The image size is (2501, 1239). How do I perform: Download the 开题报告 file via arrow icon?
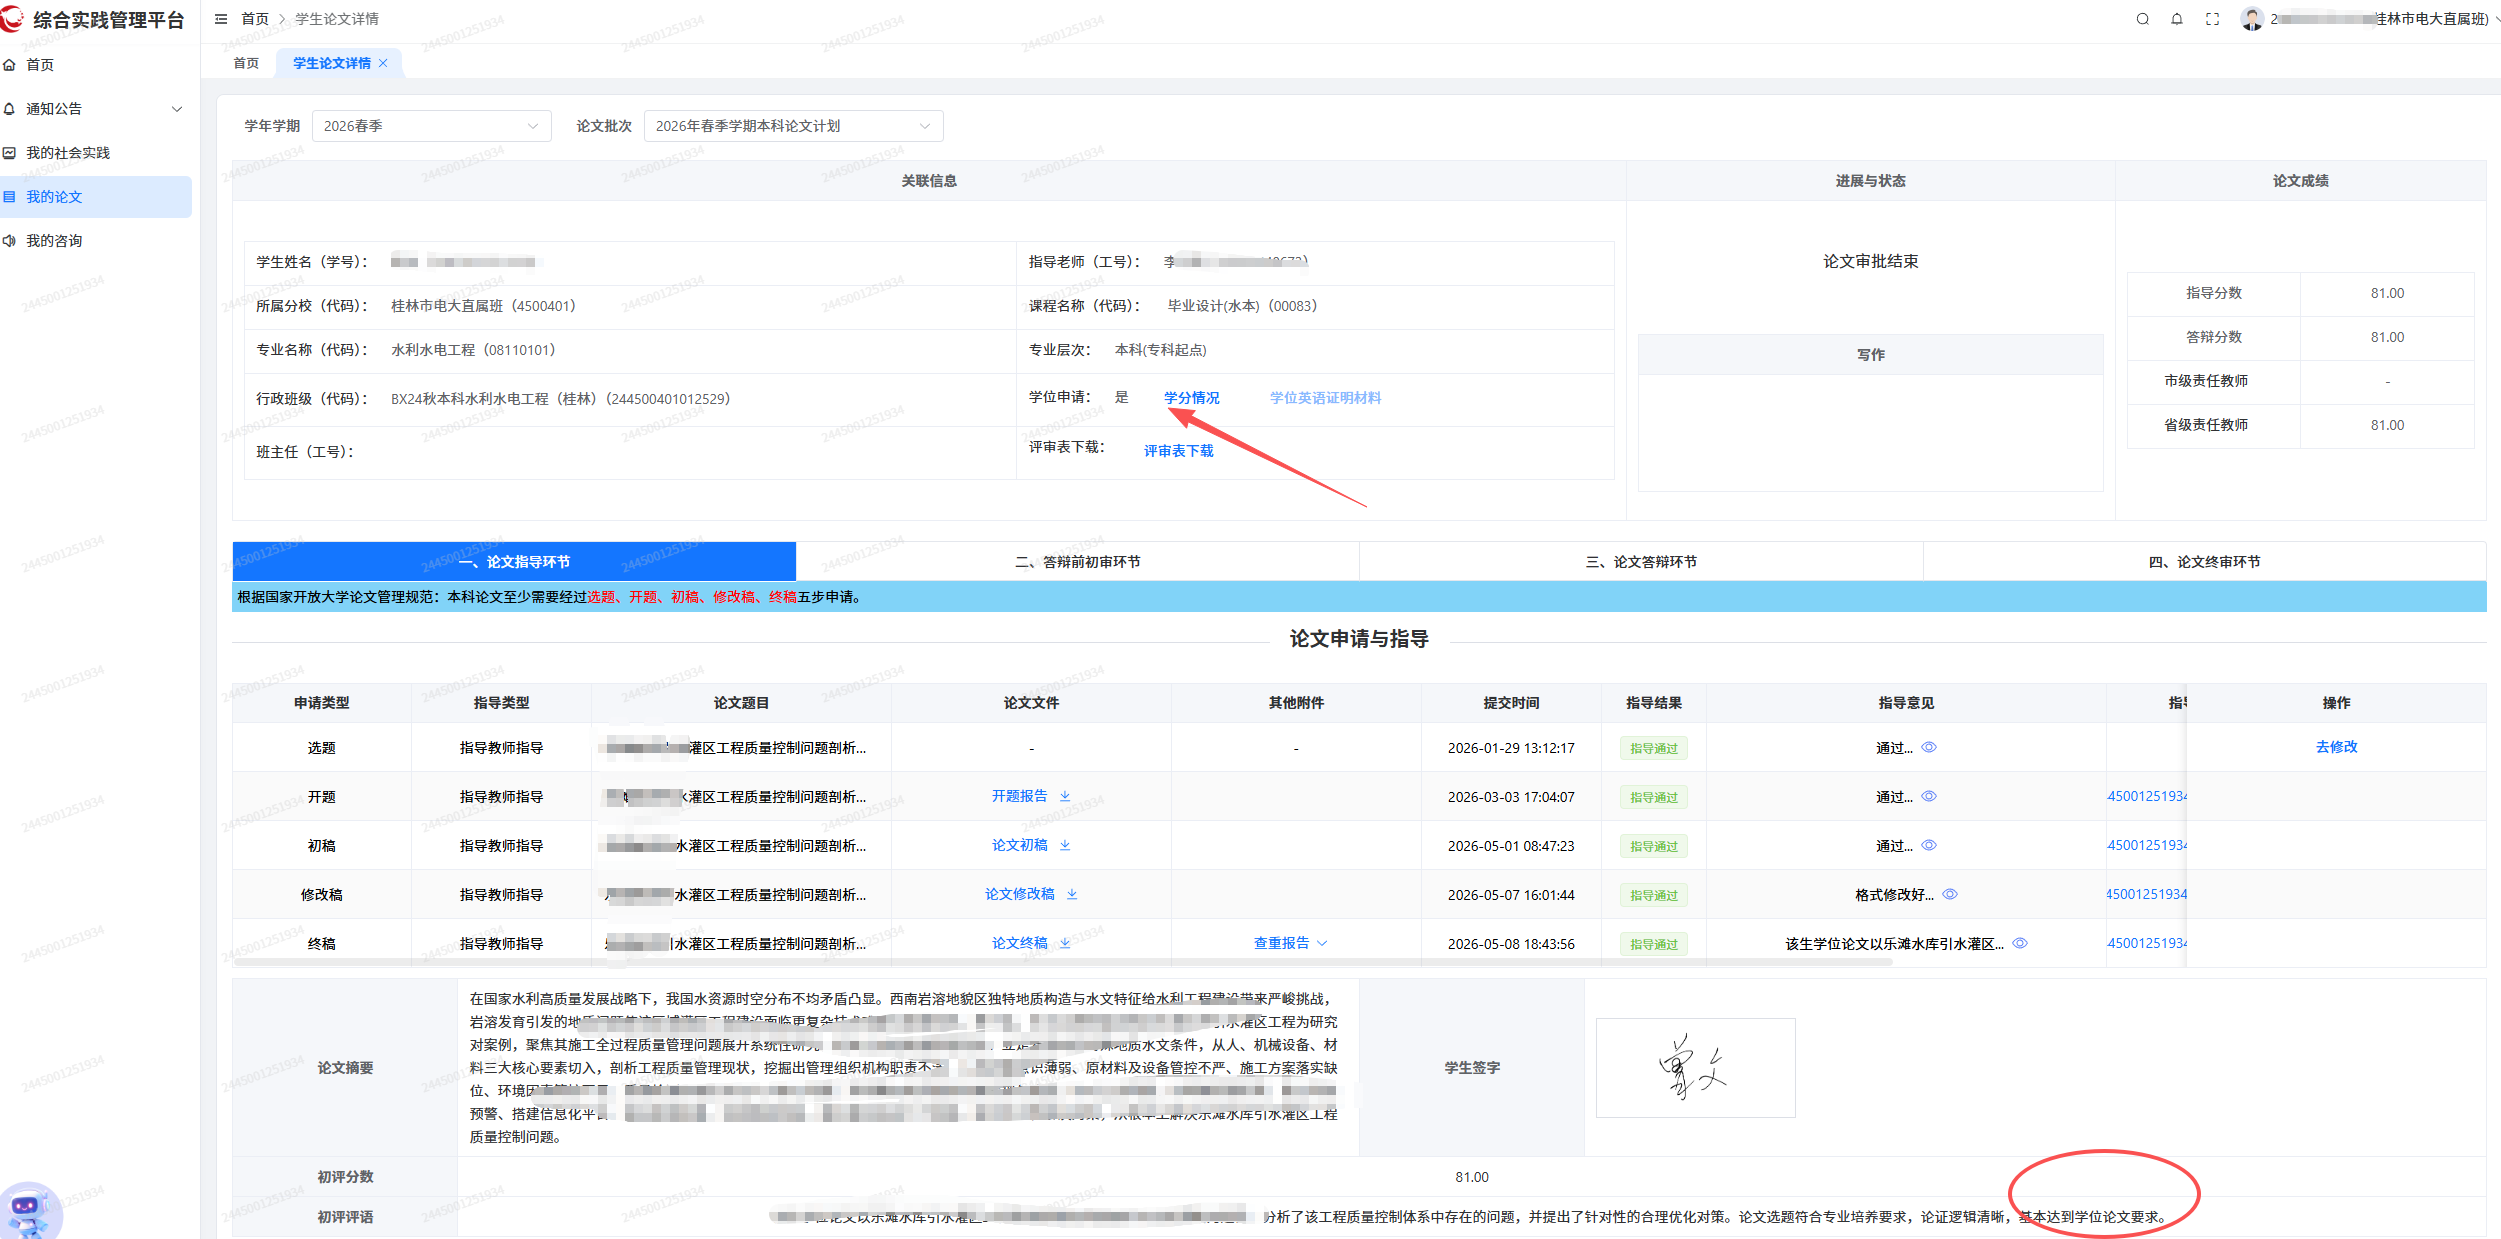[x=1065, y=796]
